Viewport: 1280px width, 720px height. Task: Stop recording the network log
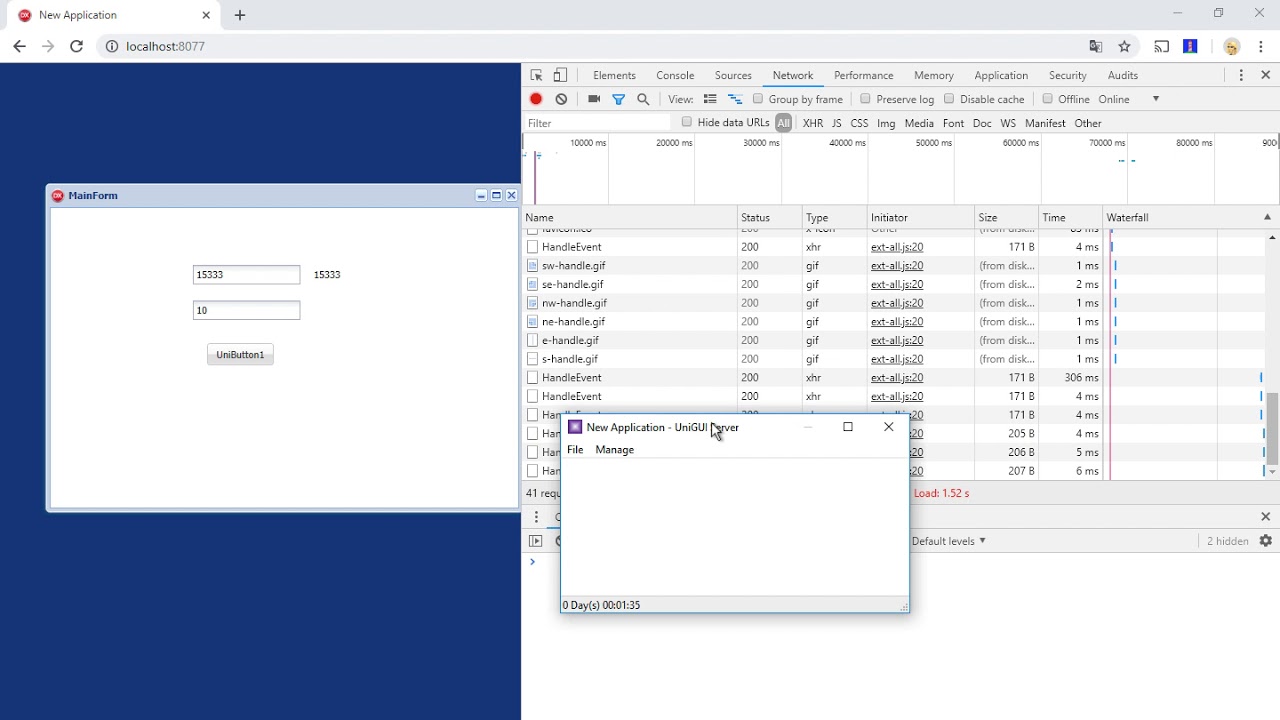536,99
